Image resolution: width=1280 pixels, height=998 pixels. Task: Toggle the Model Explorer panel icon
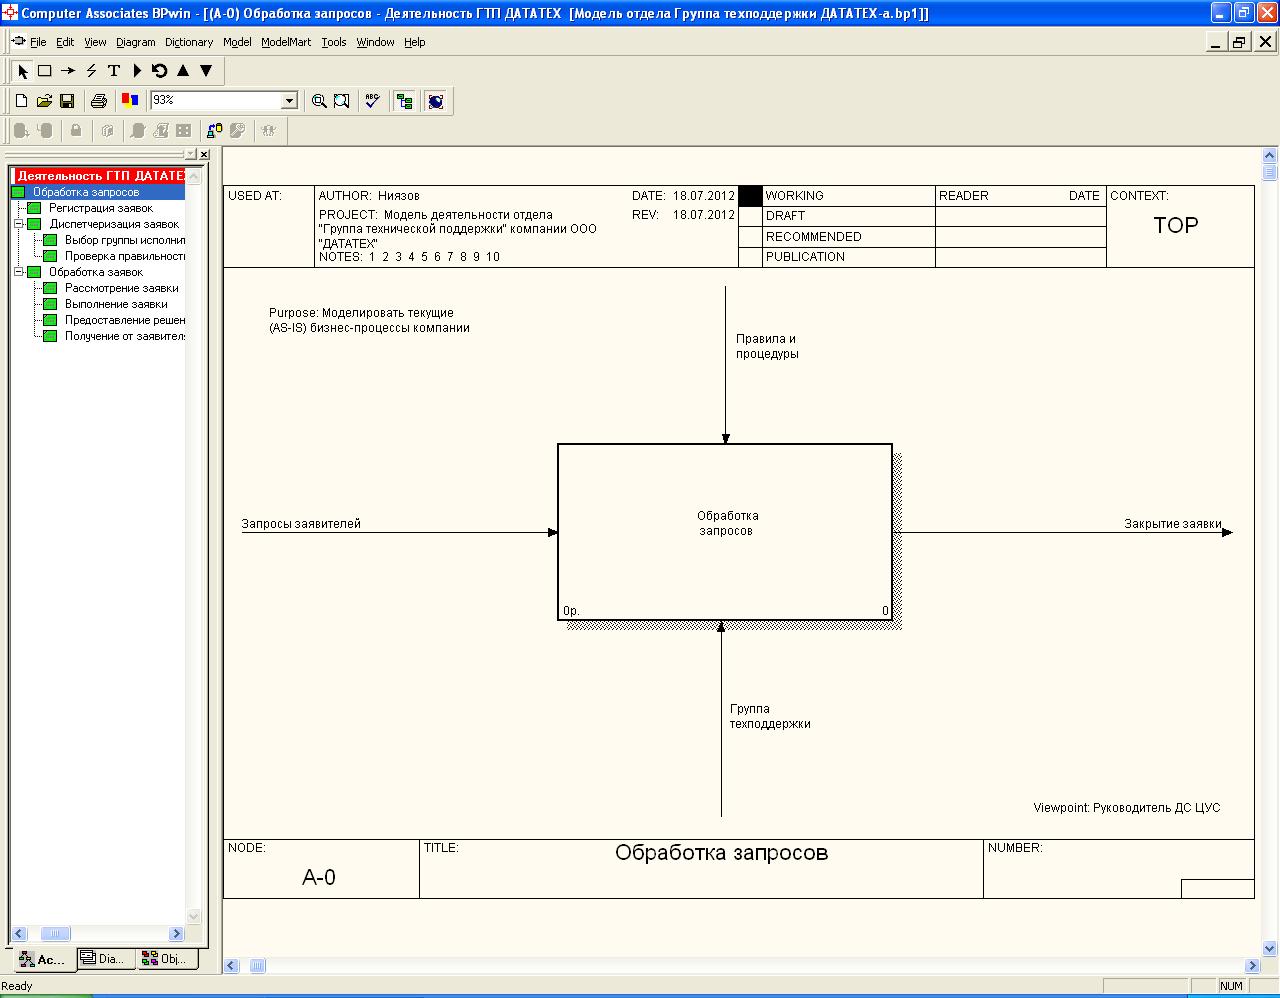(404, 101)
